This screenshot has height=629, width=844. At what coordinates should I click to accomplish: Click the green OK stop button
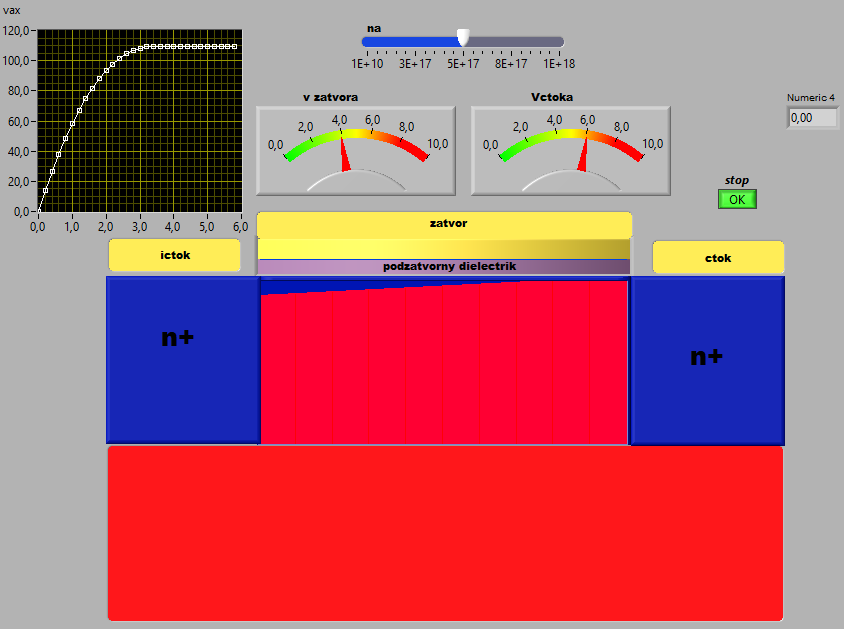point(737,199)
